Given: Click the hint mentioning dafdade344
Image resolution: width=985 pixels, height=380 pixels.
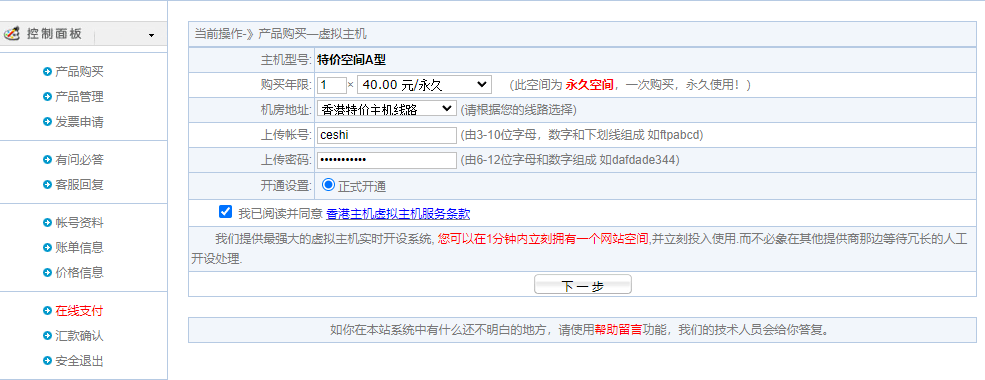Looking at the screenshot, I should (x=570, y=160).
